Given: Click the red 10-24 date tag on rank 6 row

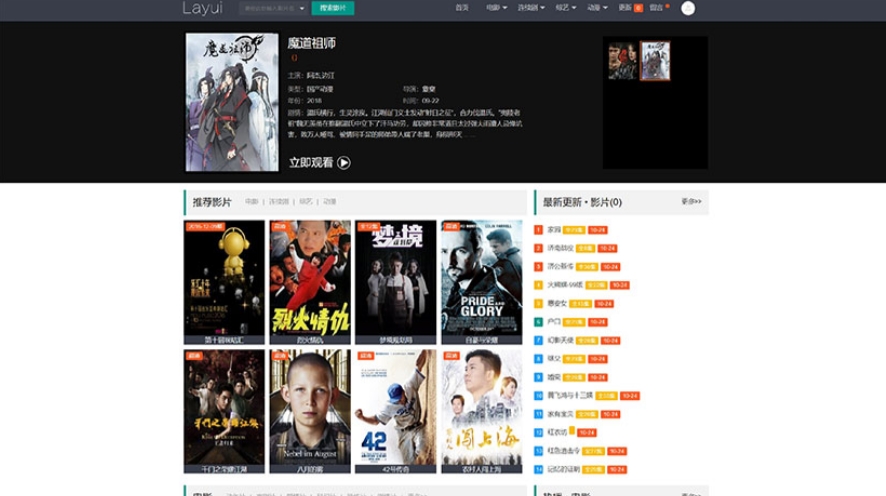Looking at the screenshot, I should coord(598,322).
